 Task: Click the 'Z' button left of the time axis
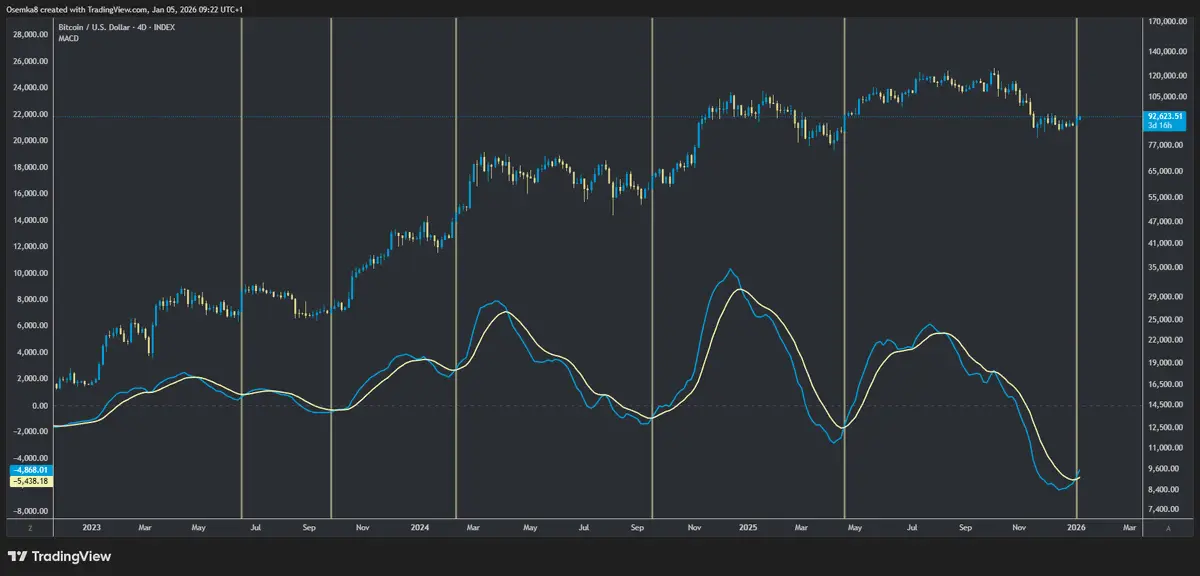coord(31,526)
